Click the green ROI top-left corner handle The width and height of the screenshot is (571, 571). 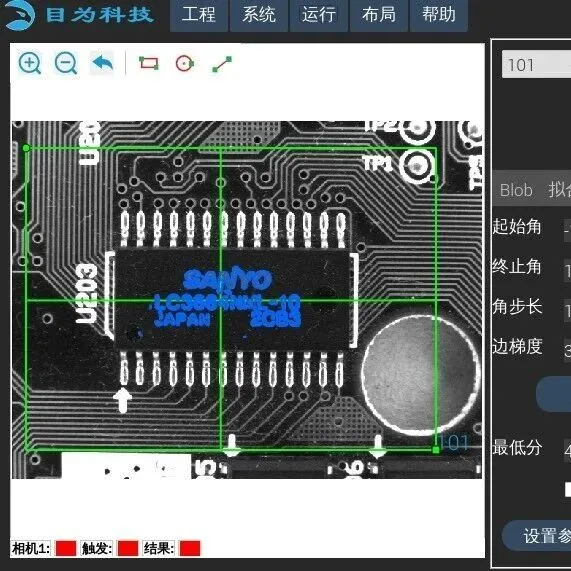[x=26, y=147]
